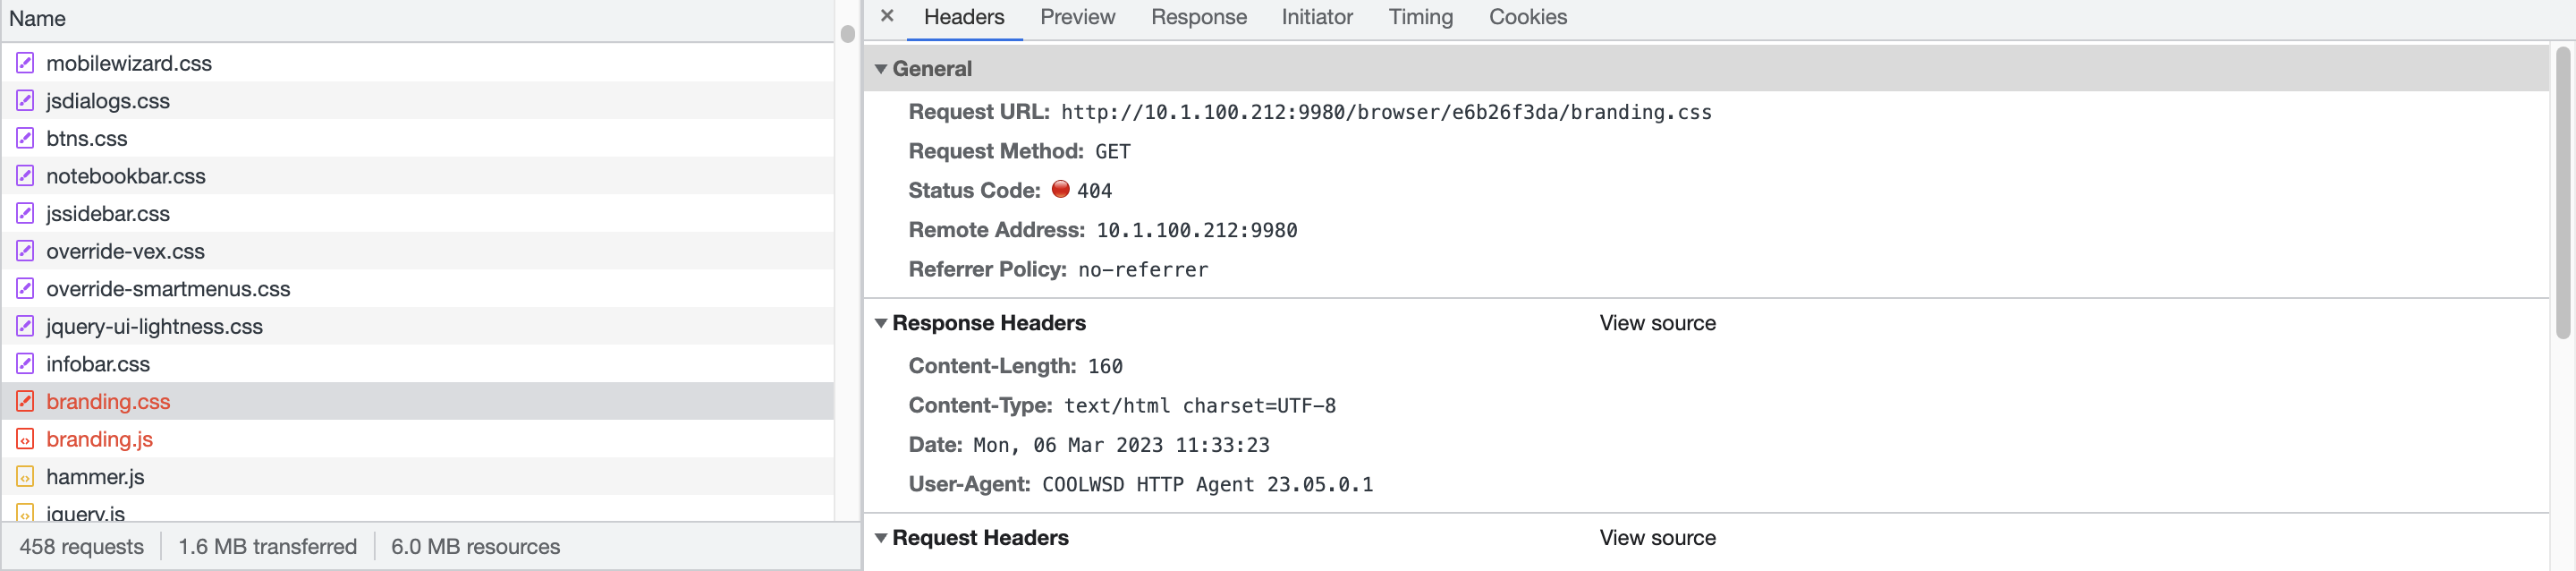Switch to the Initiator tab
This screenshot has height=571, width=2576.
1316,16
